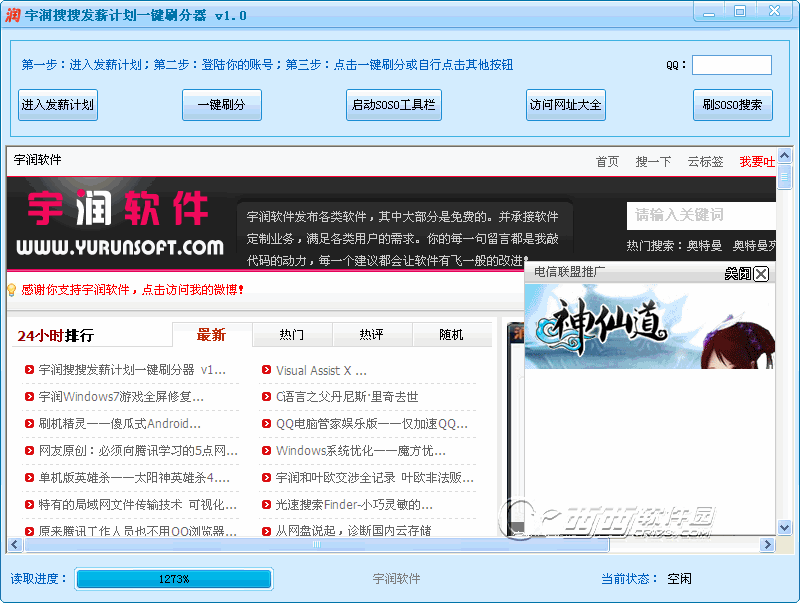Close the 电信联盟推广 ad popup
Viewport: 800px width, 603px height.
pos(761,274)
